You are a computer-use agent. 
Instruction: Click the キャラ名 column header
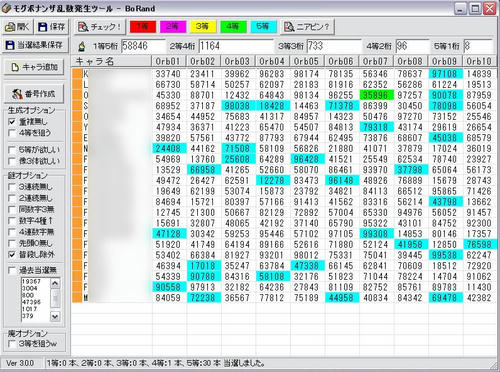click(x=112, y=61)
